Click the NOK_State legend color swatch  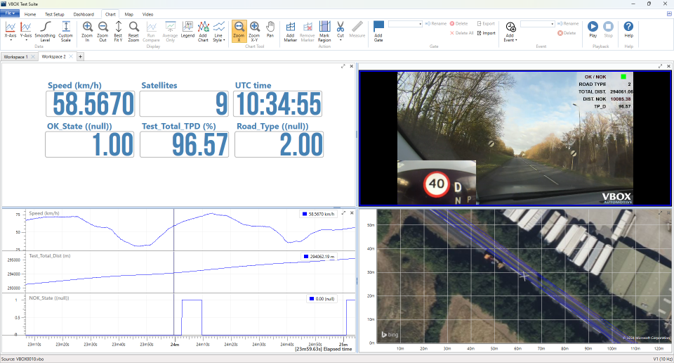pos(312,298)
